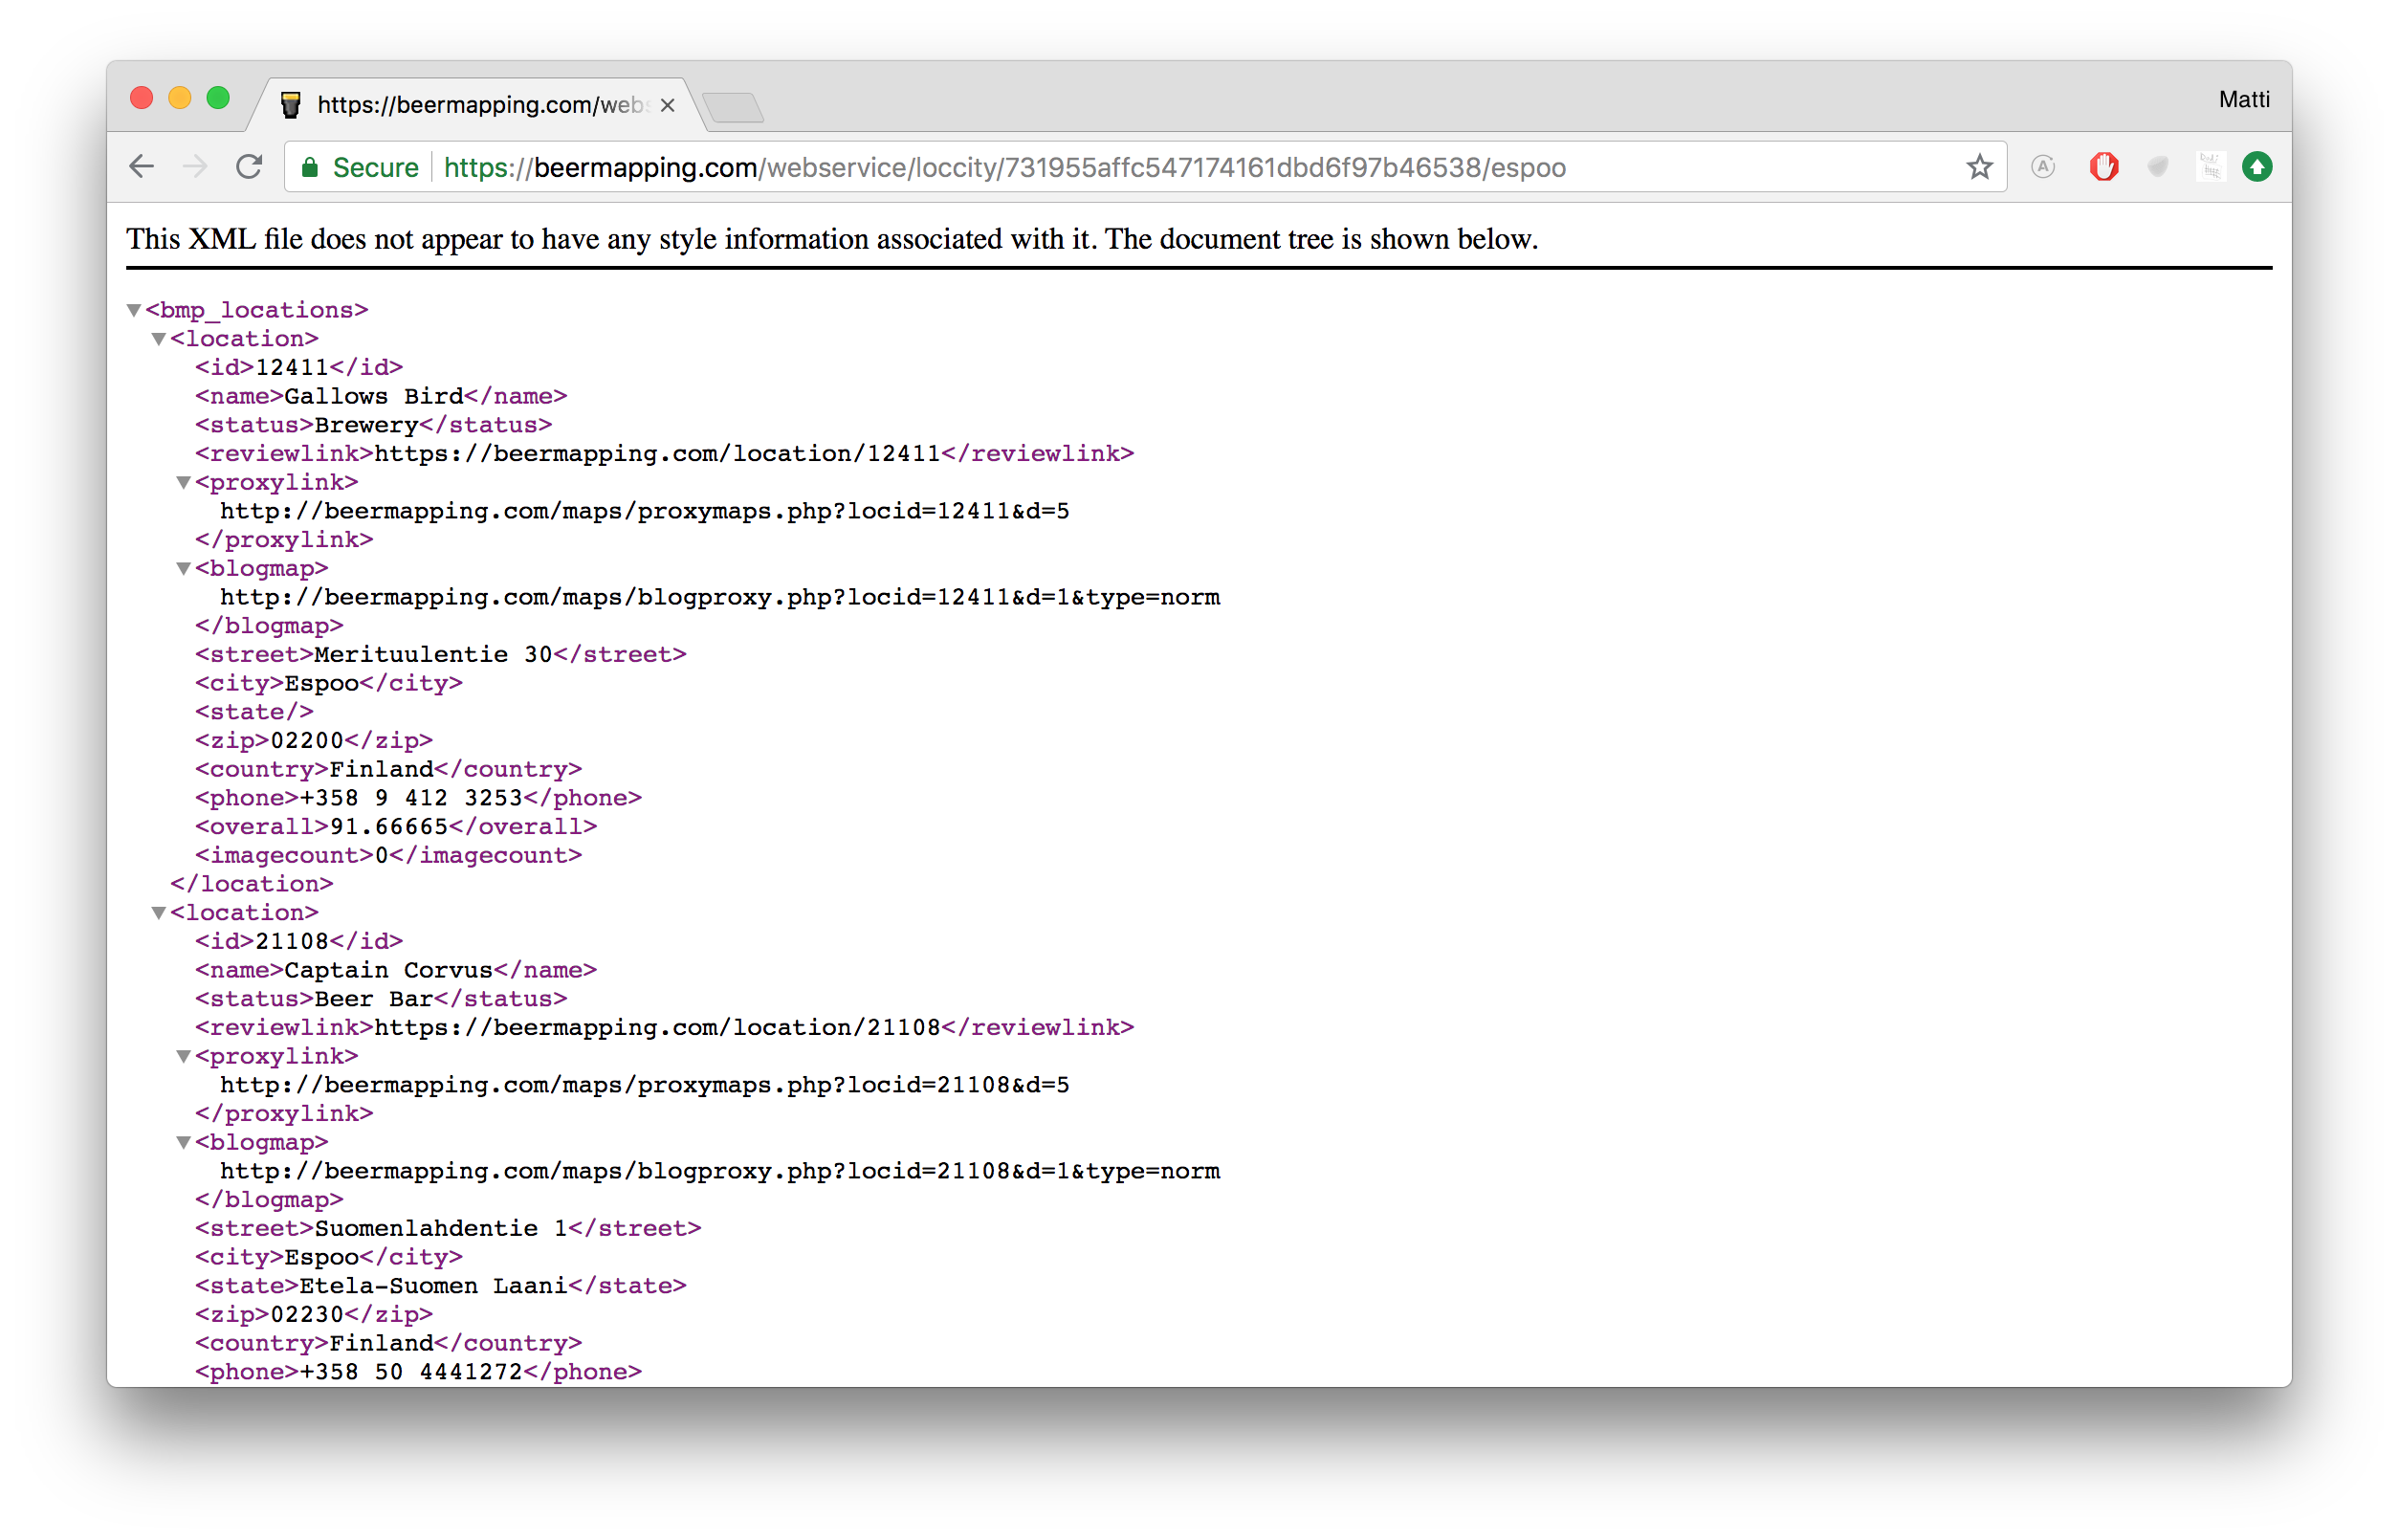The height and width of the screenshot is (1540, 2399).
Task: Click the green up-arrow extension icon
Action: pyautogui.click(x=2257, y=167)
